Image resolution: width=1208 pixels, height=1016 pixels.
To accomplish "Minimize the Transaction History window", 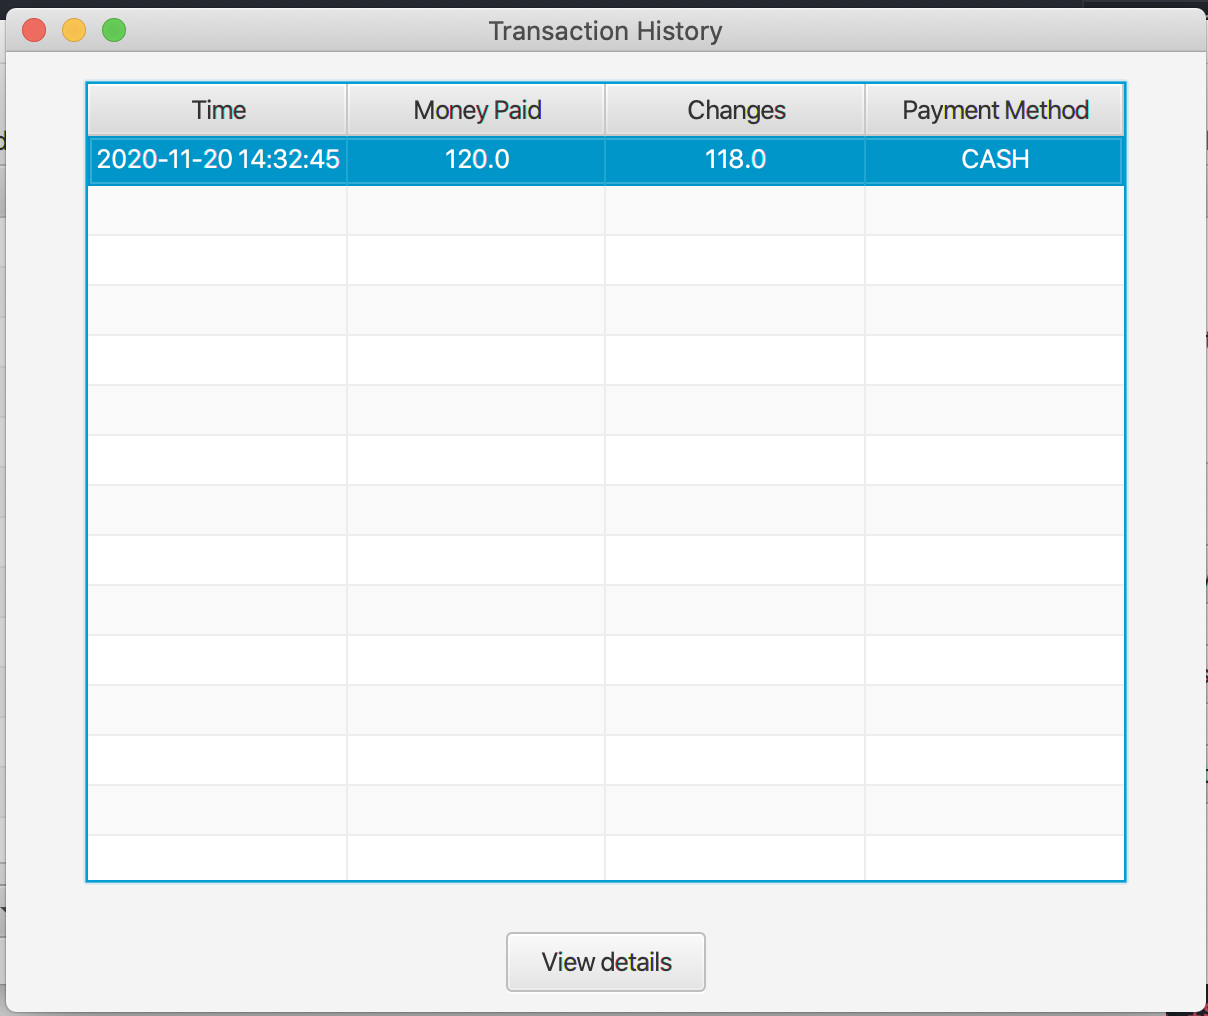I will (x=73, y=30).
